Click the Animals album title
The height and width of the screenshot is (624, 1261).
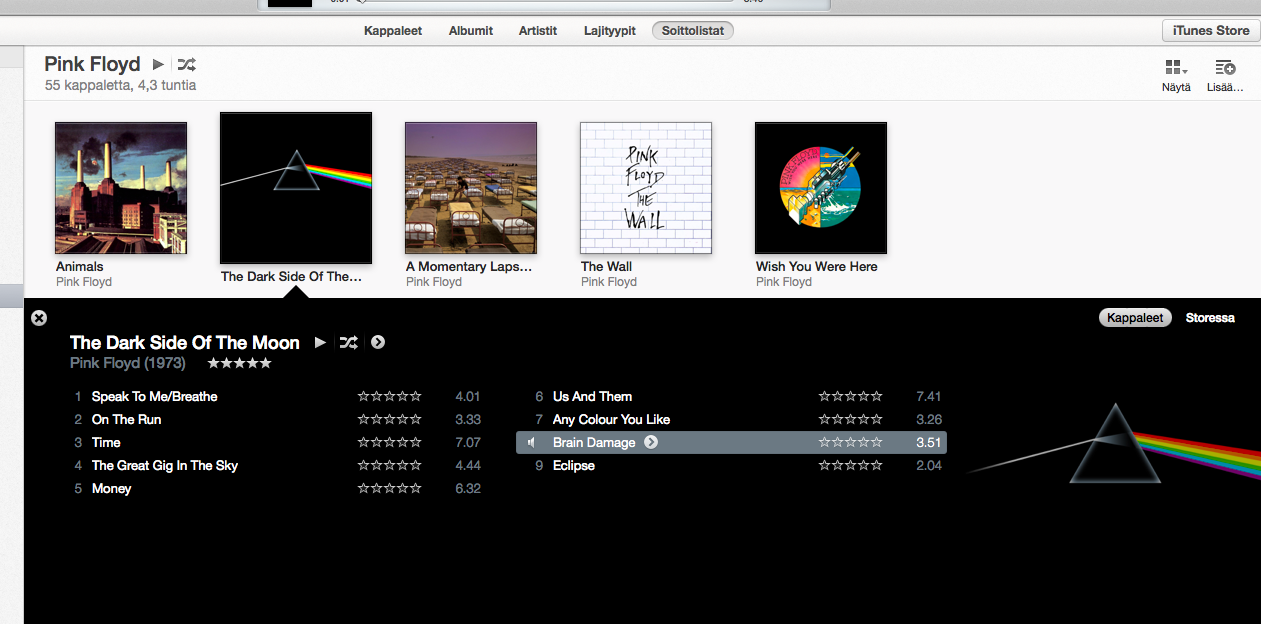80,267
